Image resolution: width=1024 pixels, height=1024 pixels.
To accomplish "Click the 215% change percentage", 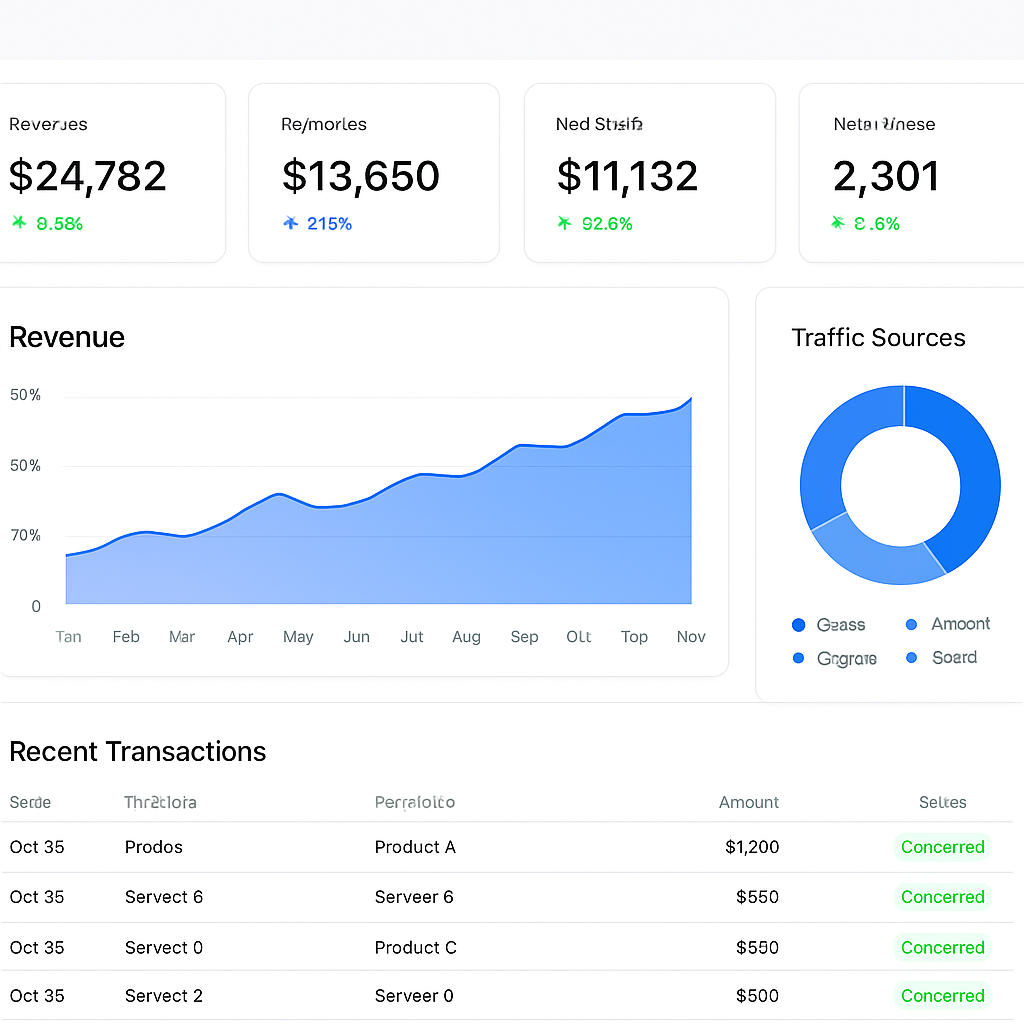I will (329, 224).
